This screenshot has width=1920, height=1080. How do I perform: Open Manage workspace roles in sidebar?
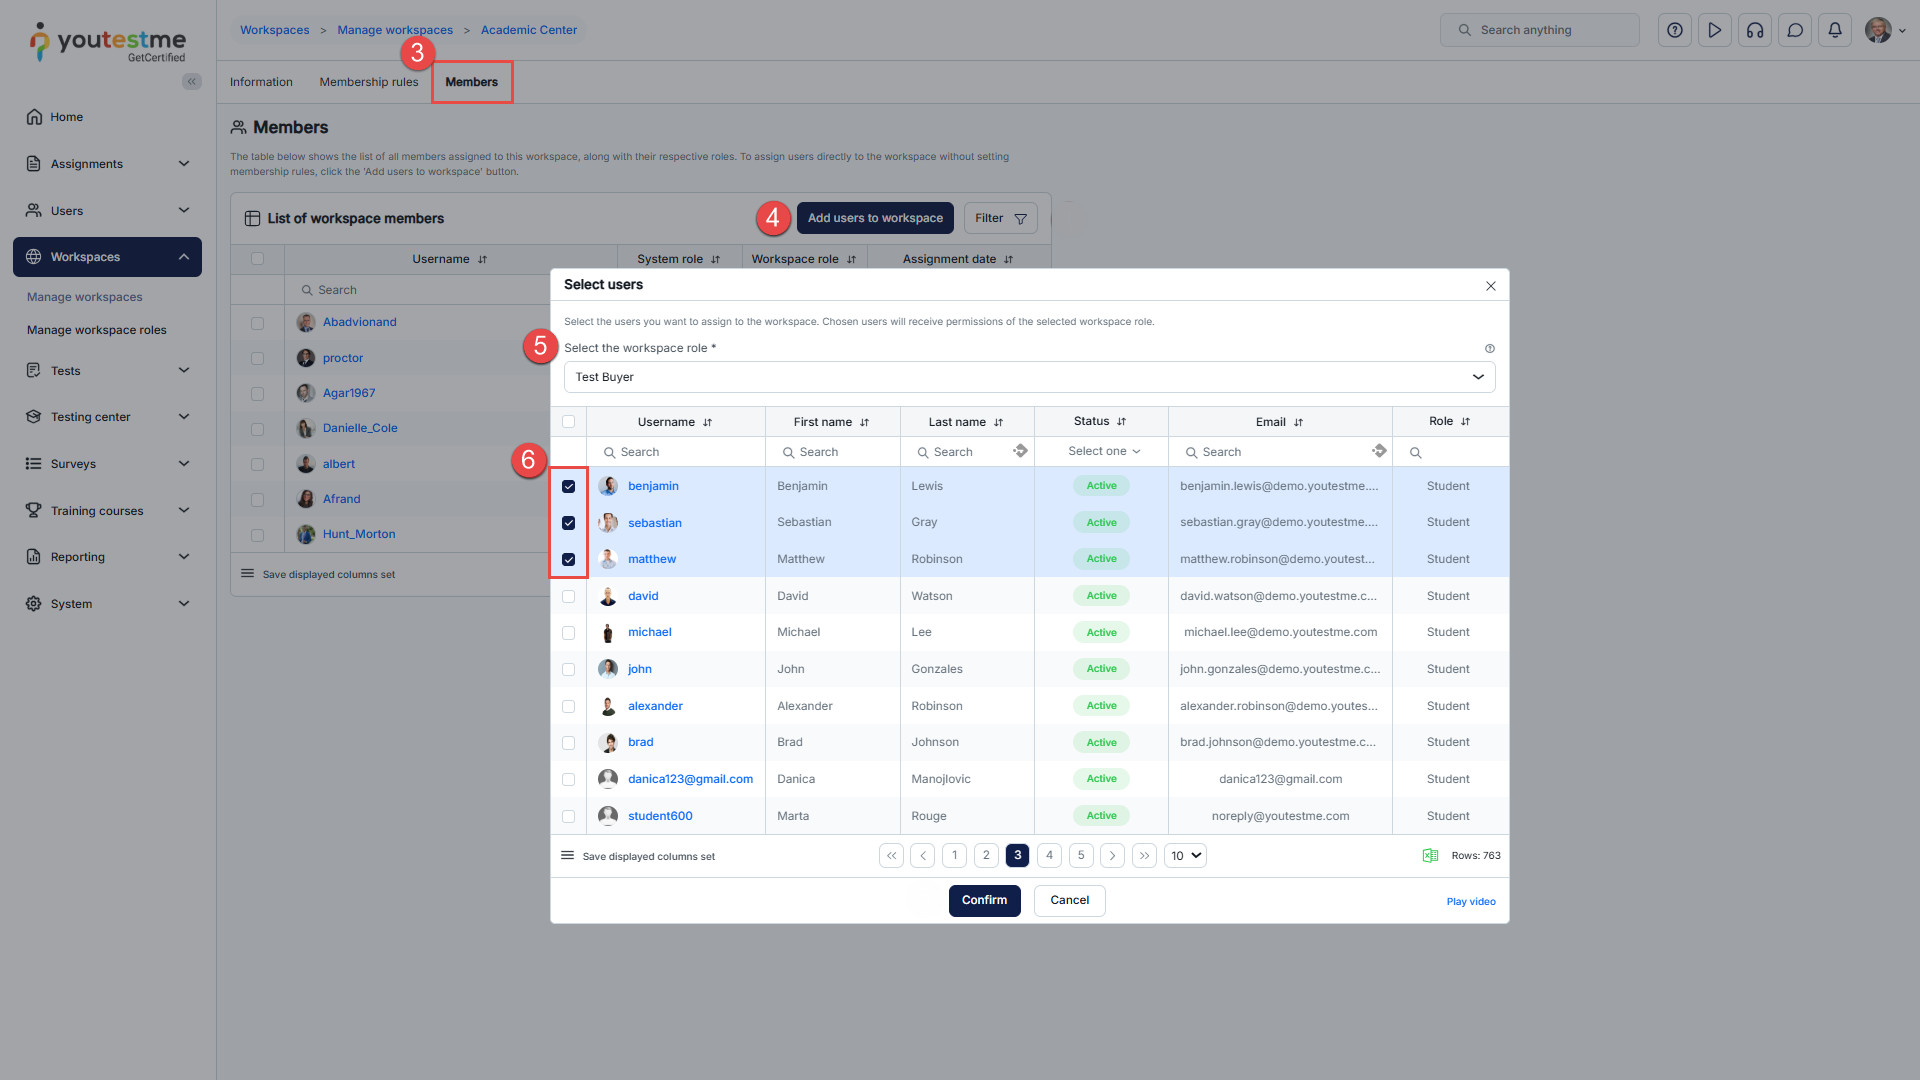point(97,330)
